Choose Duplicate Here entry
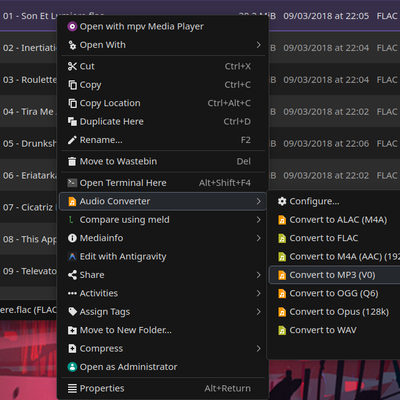400x400 pixels. point(163,121)
